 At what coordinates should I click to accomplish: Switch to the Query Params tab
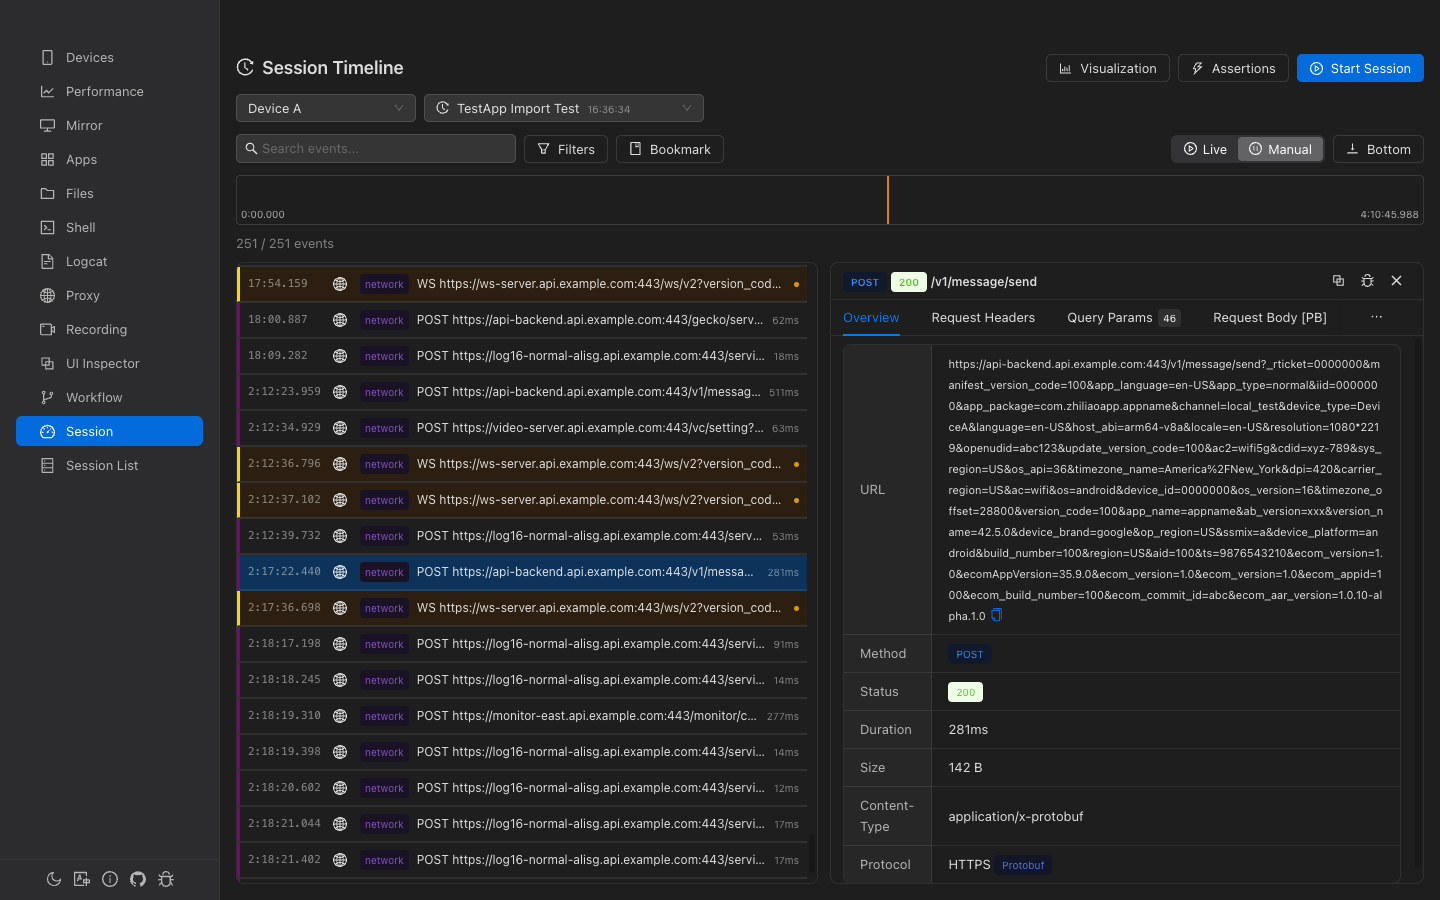point(1110,317)
